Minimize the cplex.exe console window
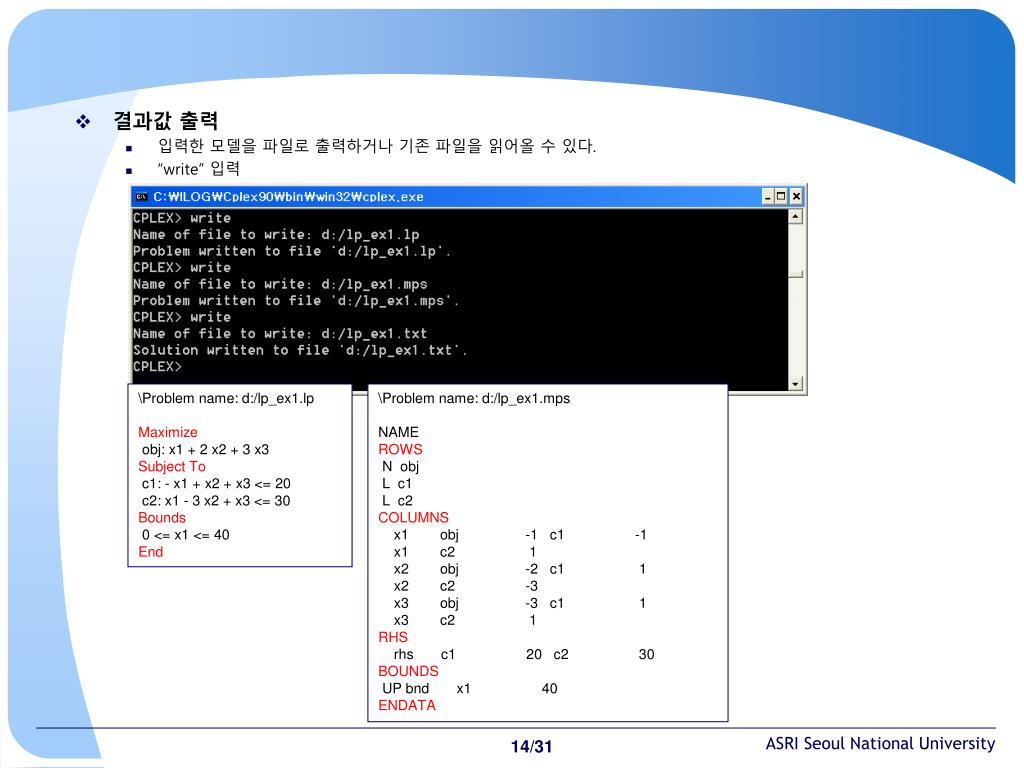This screenshot has height=768, width=1024. (x=768, y=196)
